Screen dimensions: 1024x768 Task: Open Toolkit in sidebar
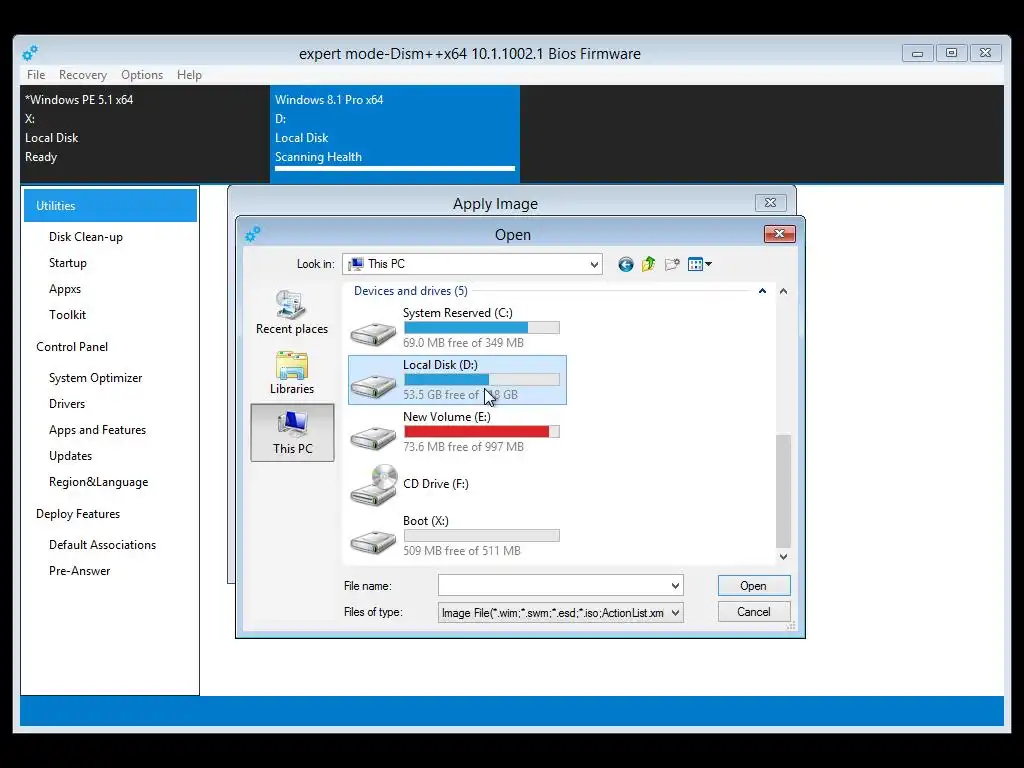(67, 315)
